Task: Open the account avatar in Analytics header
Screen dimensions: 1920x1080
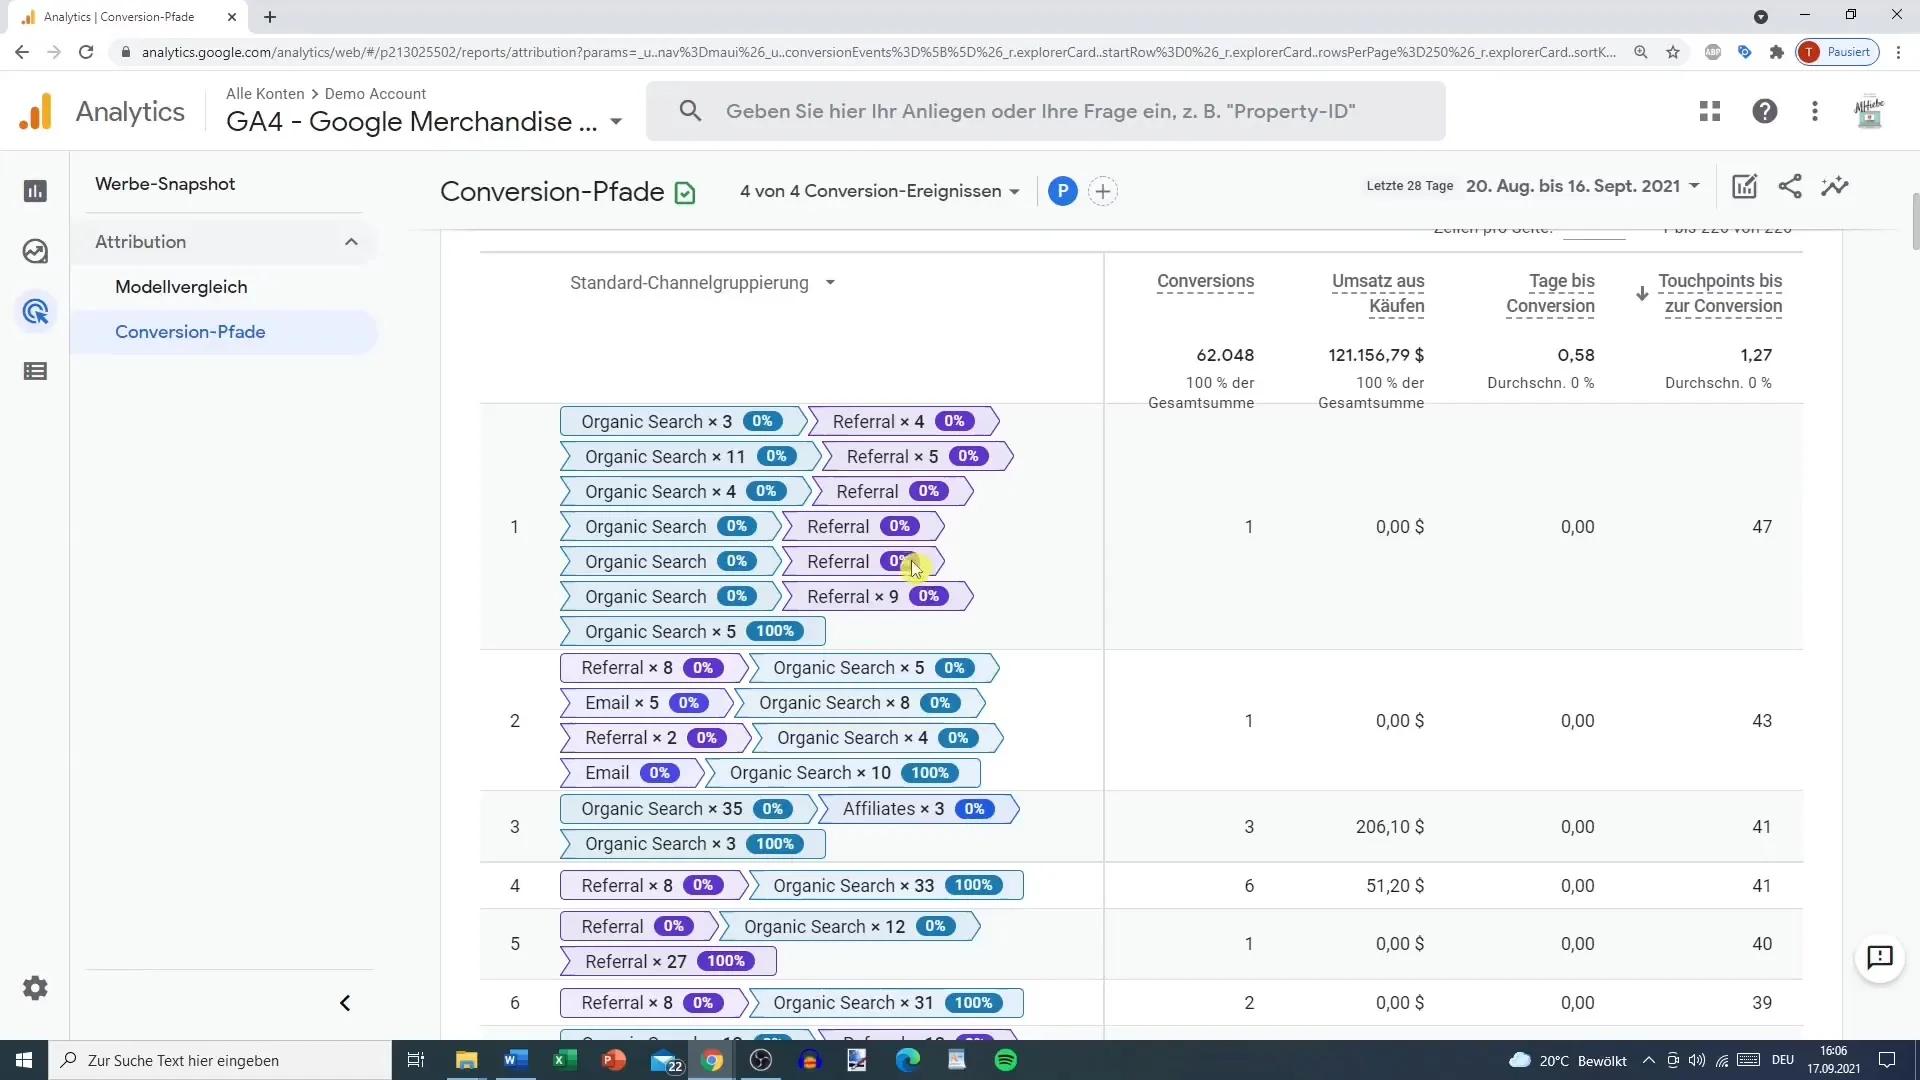Action: (1869, 111)
